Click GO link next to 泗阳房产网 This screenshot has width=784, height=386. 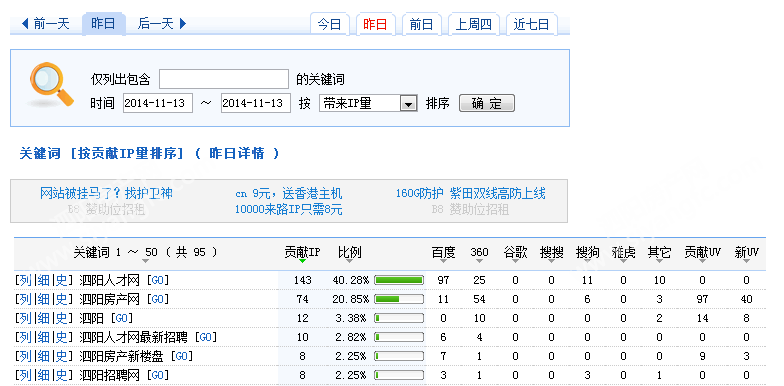(x=158, y=300)
